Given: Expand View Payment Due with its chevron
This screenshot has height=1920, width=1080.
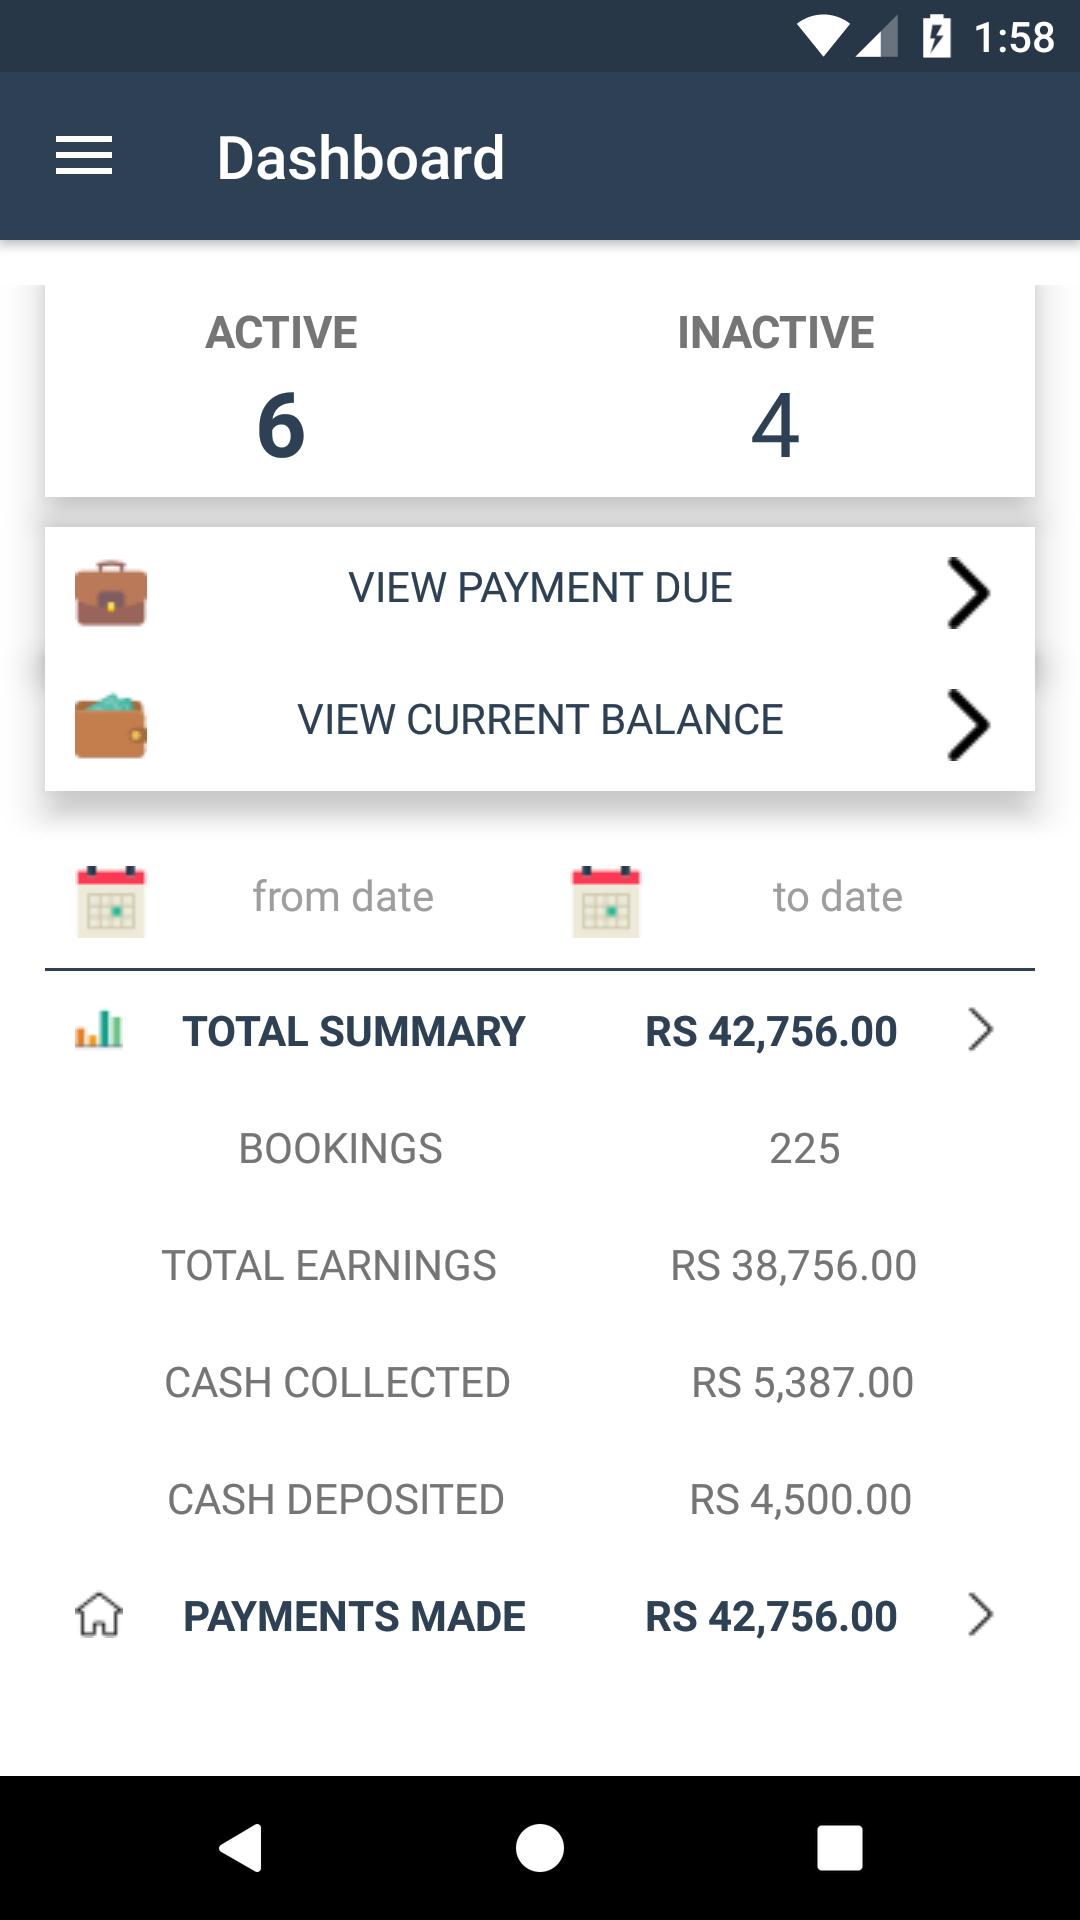Looking at the screenshot, I should [x=968, y=593].
